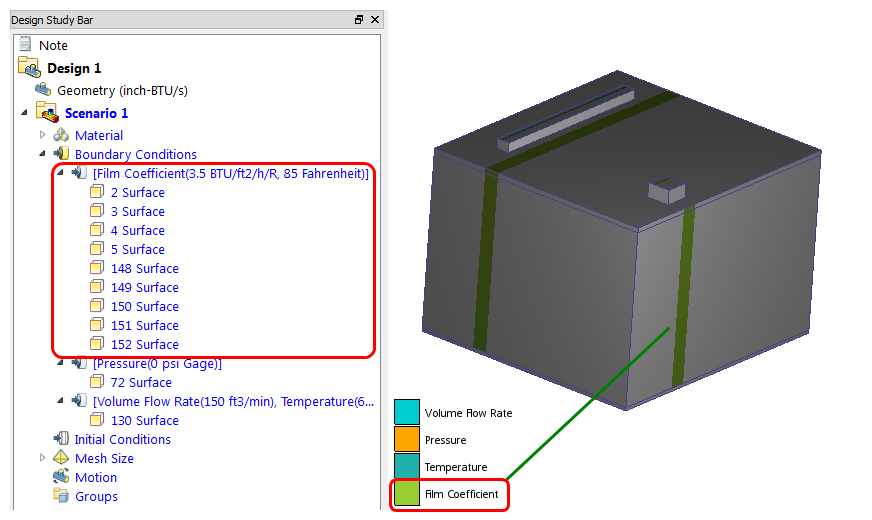Close the Design Study Bar panel
872x520 pixels.
pos(375,19)
